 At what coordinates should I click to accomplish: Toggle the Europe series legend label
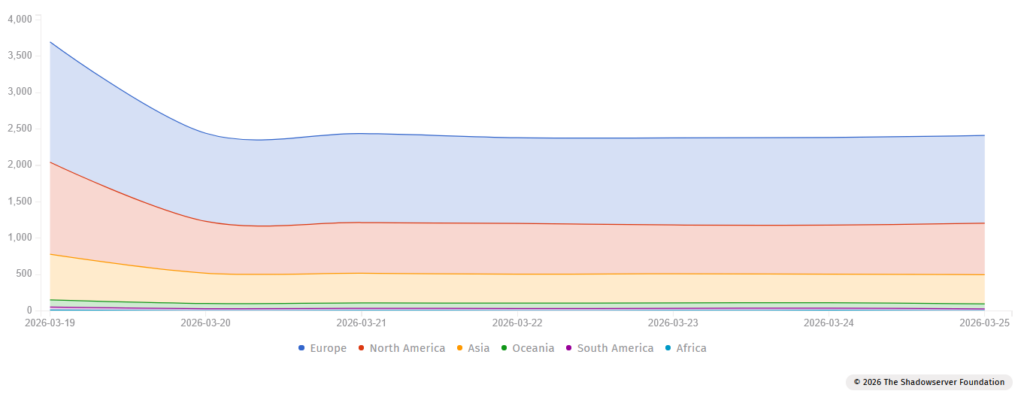(328, 348)
